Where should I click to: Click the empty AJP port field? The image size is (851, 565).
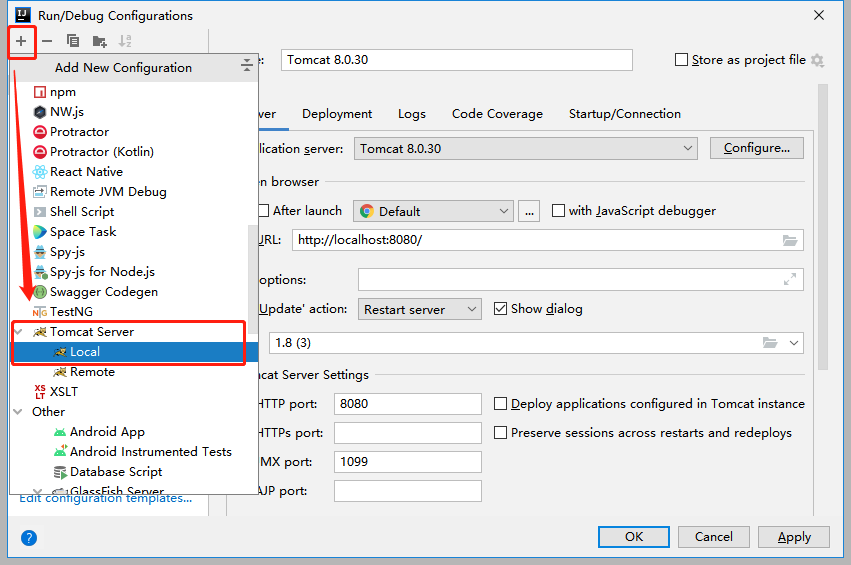tap(408, 491)
